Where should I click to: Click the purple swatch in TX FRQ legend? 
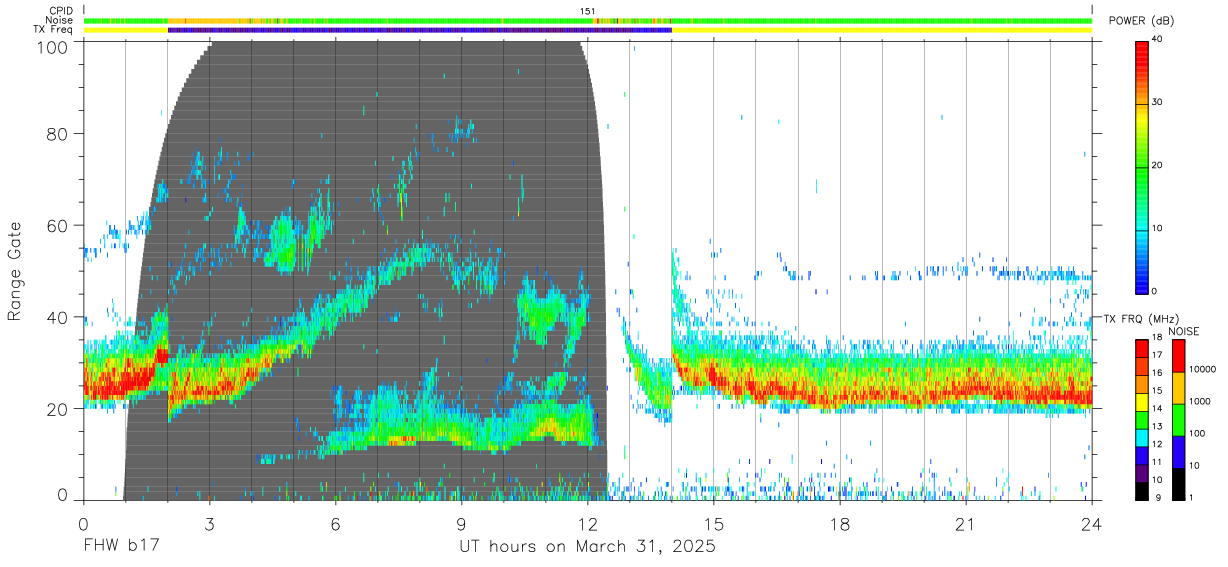(x=1142, y=472)
